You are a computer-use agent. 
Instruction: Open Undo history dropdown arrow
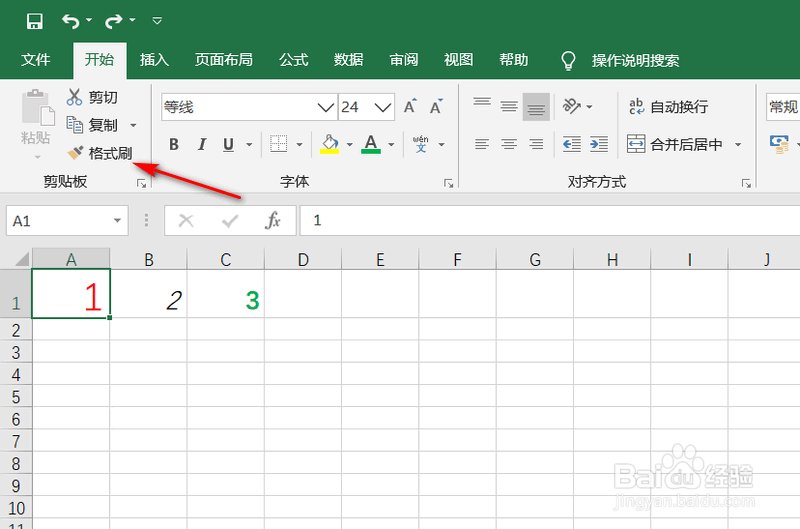(x=89, y=20)
